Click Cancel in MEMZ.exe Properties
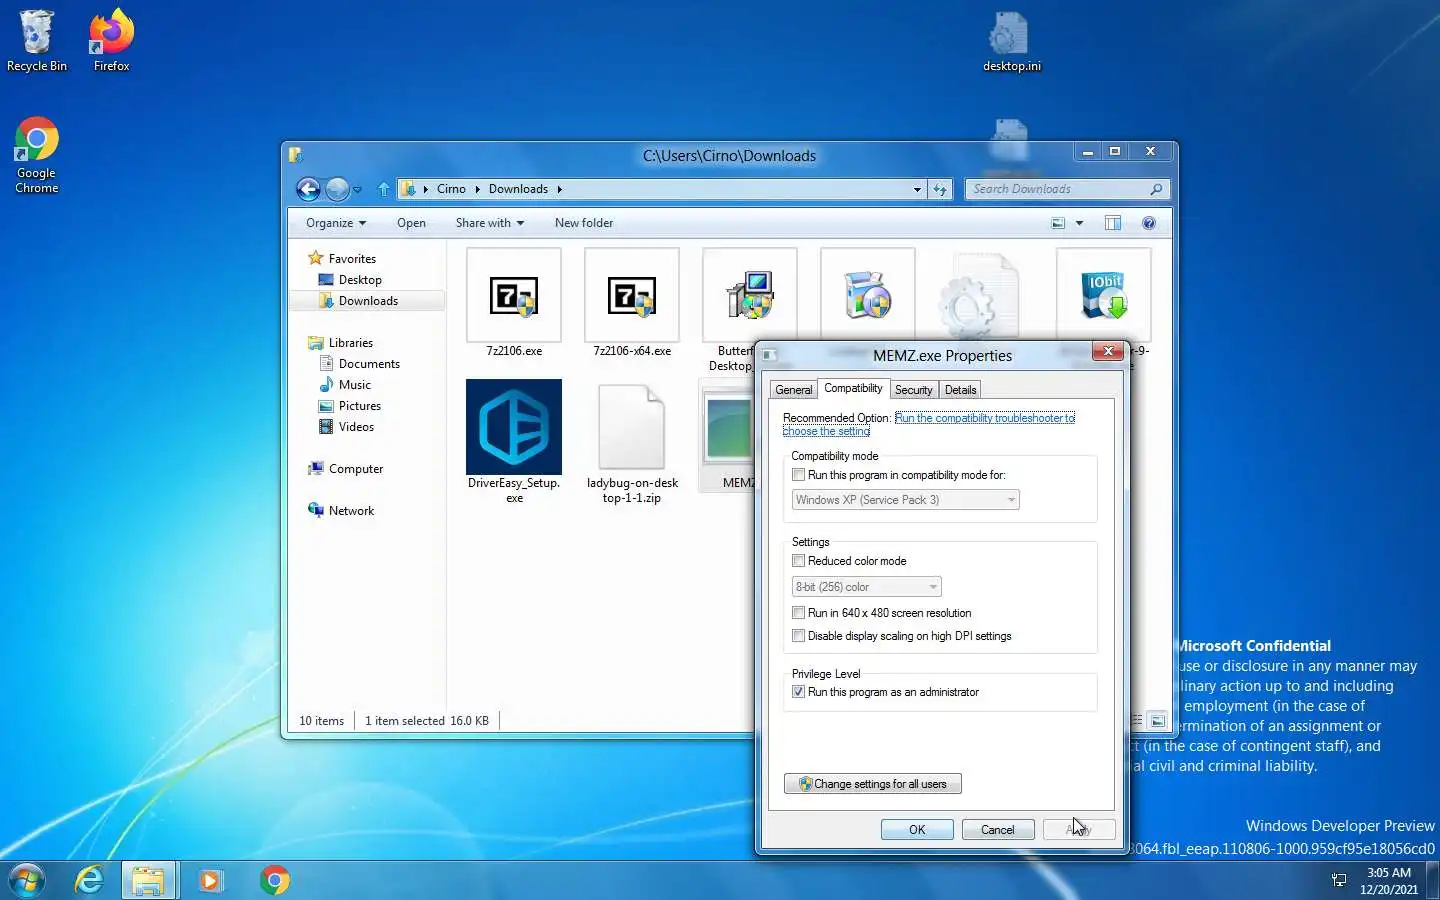Screen dimensions: 1440x900 tap(997, 830)
